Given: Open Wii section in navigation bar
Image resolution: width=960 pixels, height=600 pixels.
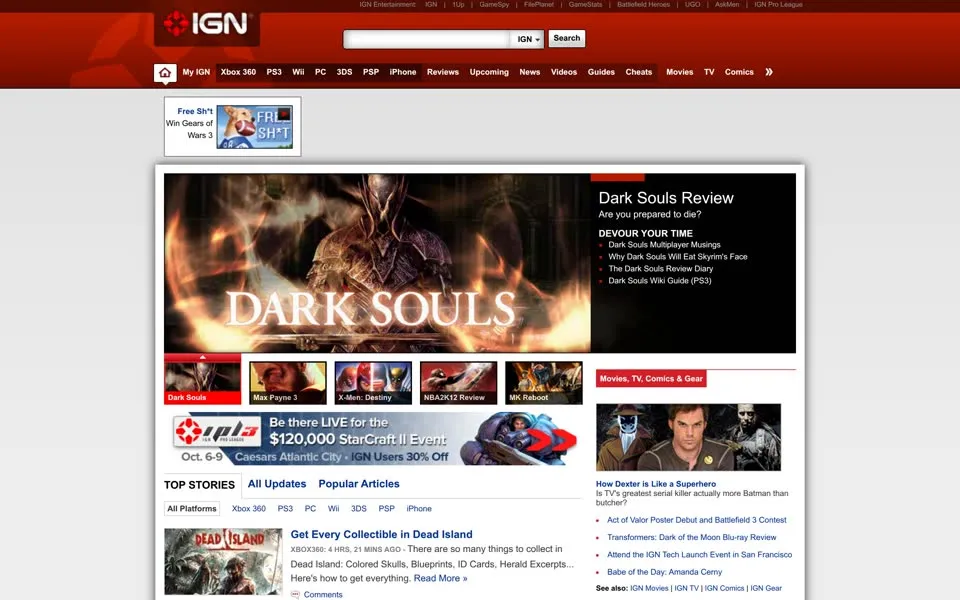Looking at the screenshot, I should [x=298, y=72].
